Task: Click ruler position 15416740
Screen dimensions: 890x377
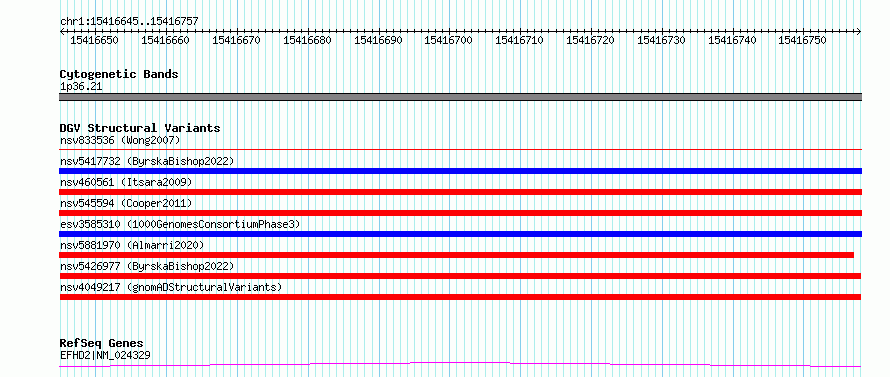Action: coord(732,40)
